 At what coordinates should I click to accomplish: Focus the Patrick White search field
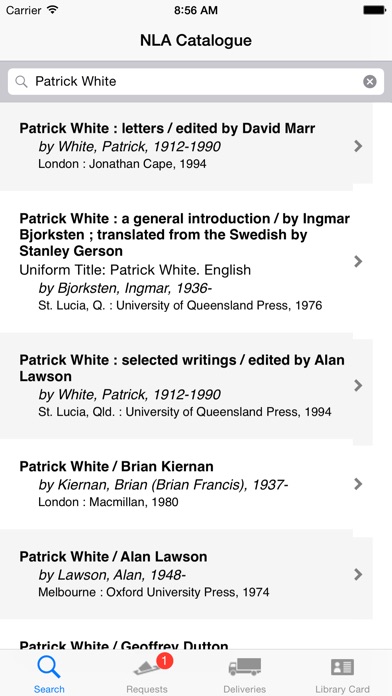point(196,82)
